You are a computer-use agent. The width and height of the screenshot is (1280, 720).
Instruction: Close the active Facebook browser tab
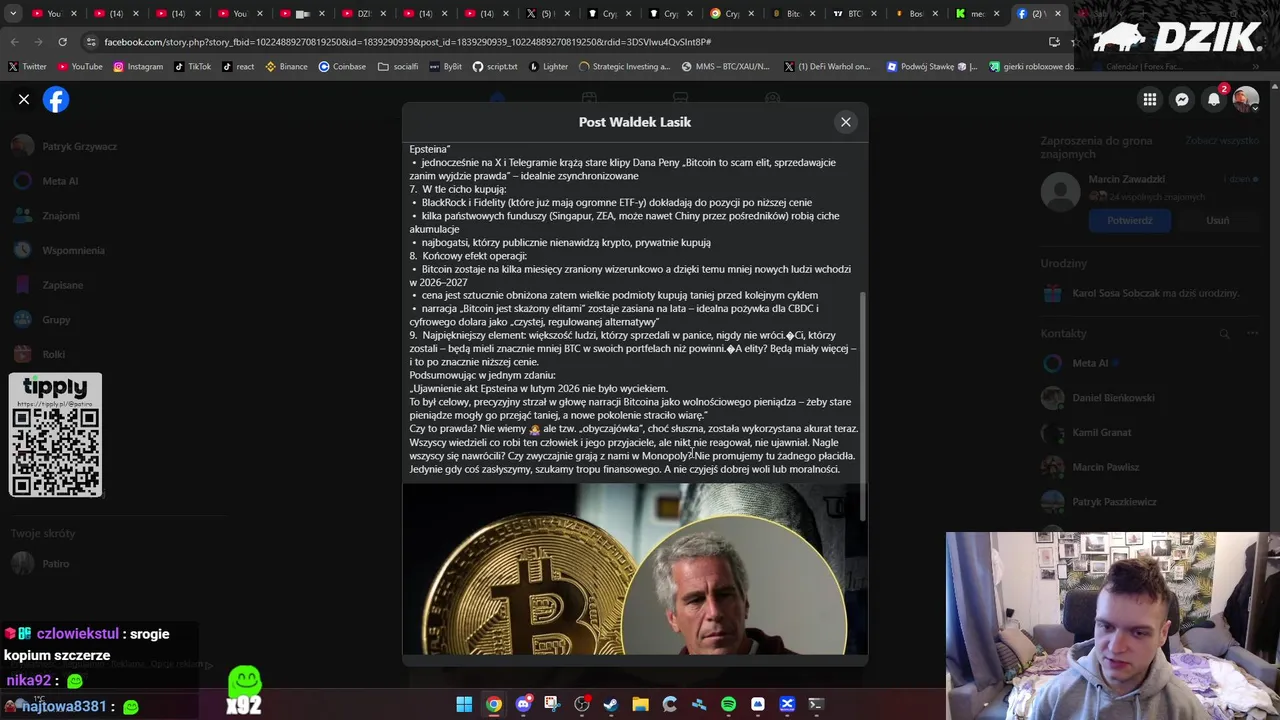click(x=1058, y=14)
